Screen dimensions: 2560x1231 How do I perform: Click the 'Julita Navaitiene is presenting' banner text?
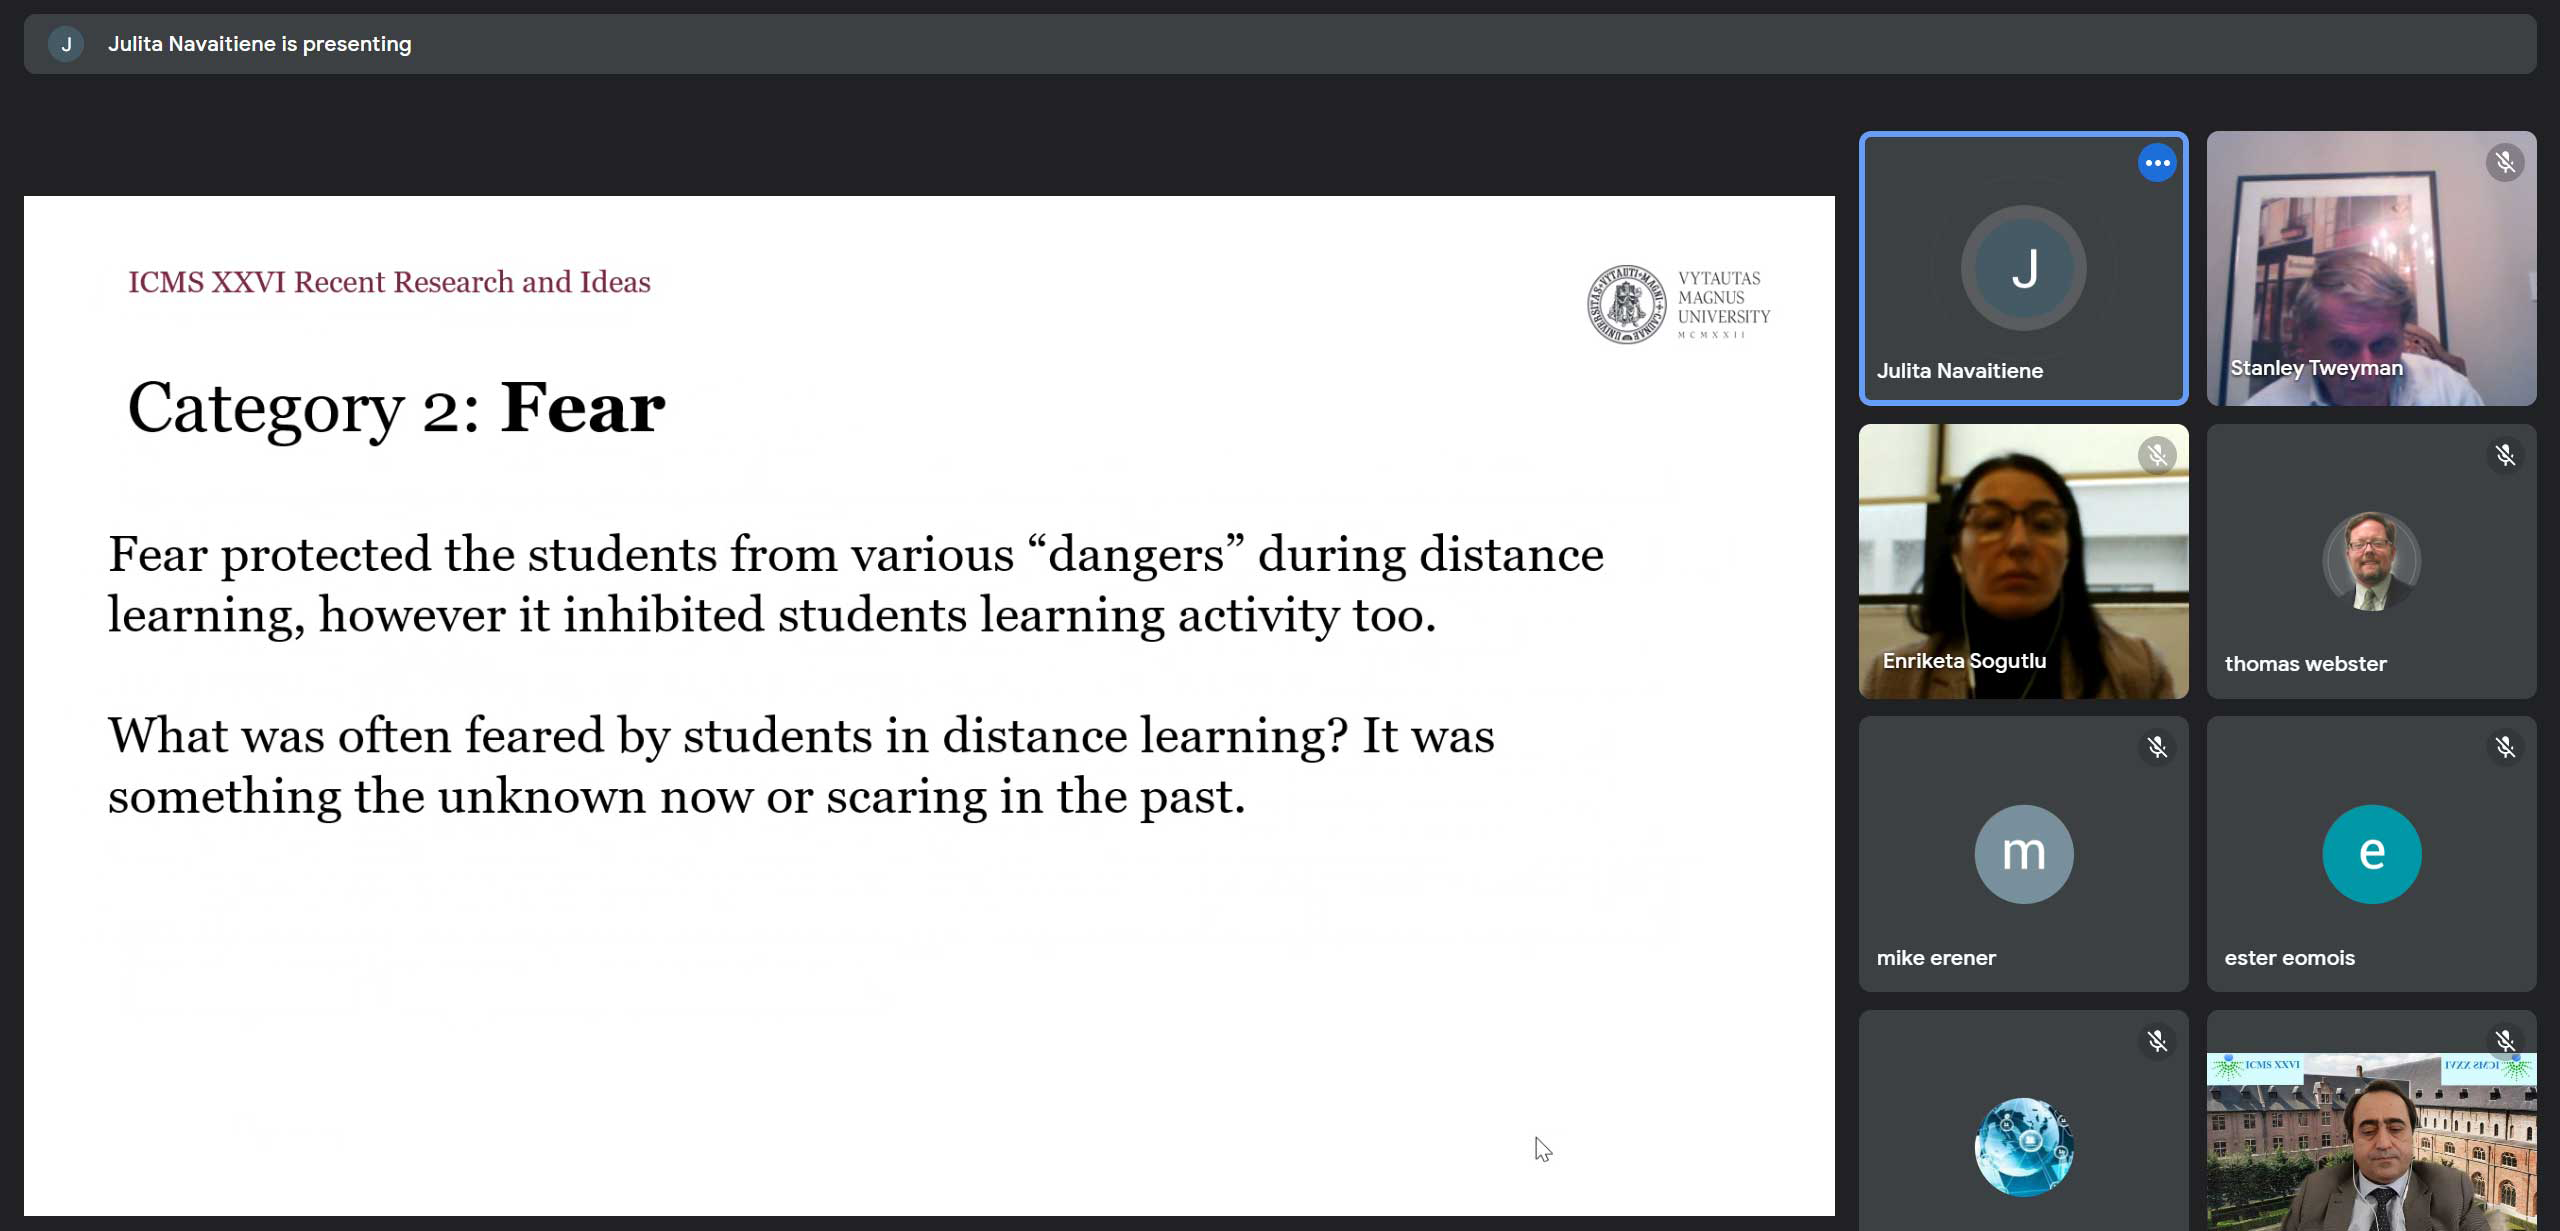[260, 44]
